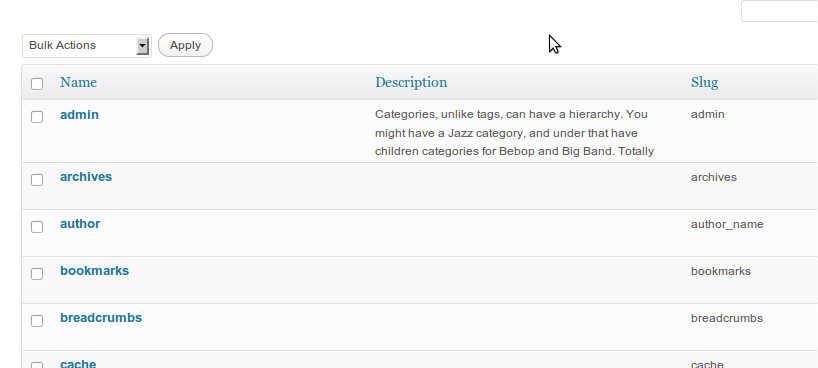Open the breadcrumbs category link
This screenshot has height=368, width=818.
pos(101,318)
